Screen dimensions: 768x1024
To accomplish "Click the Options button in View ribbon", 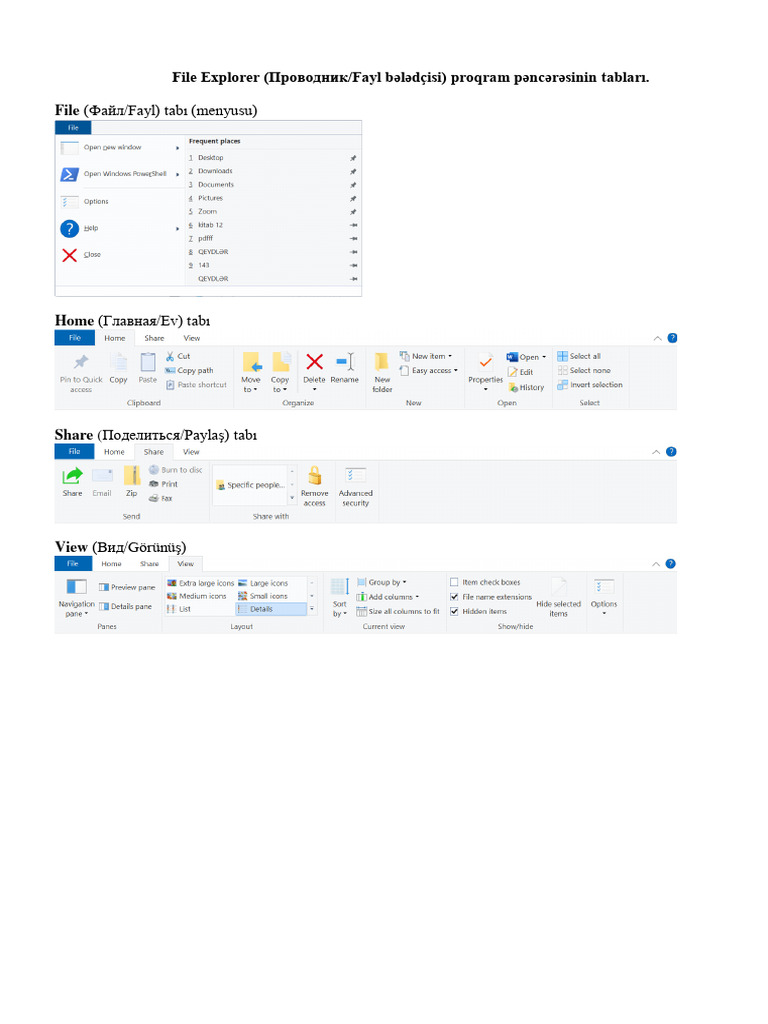I will [x=604, y=596].
